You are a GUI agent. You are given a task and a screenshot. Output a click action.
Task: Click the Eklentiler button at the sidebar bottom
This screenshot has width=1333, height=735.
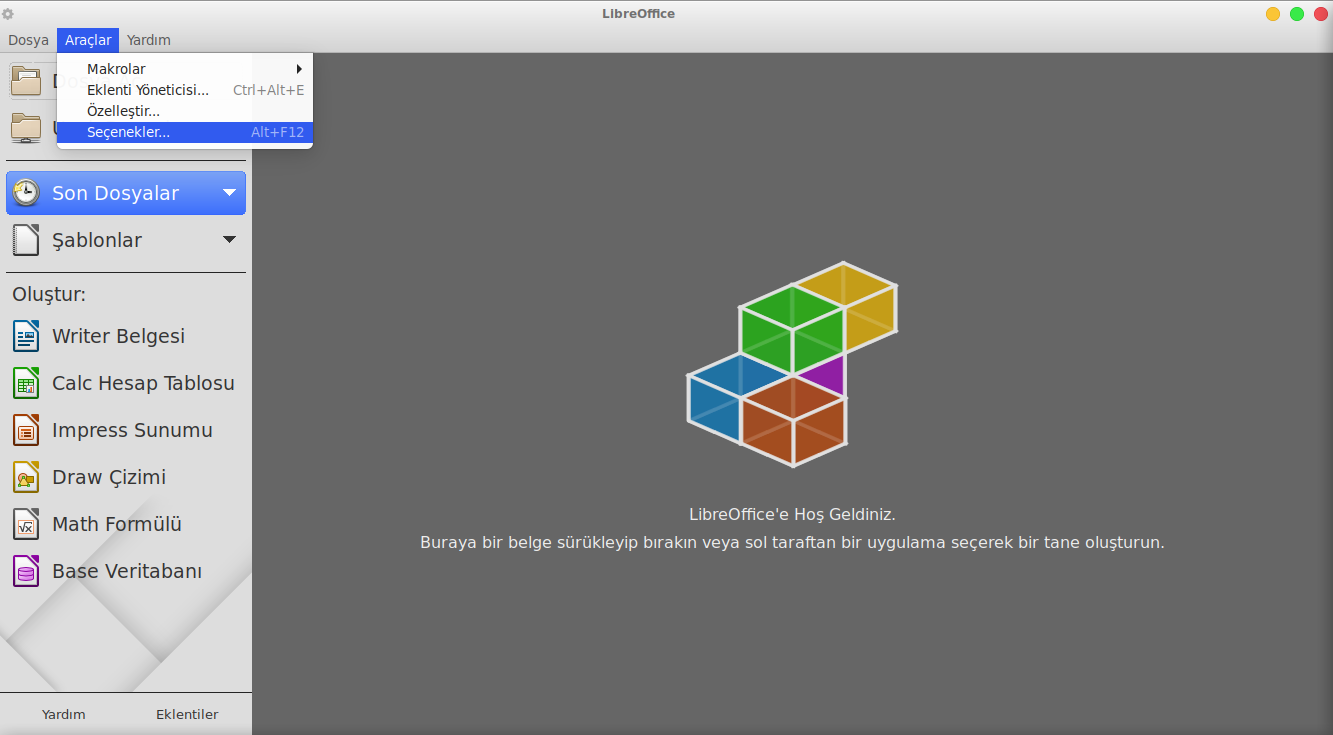tap(187, 714)
